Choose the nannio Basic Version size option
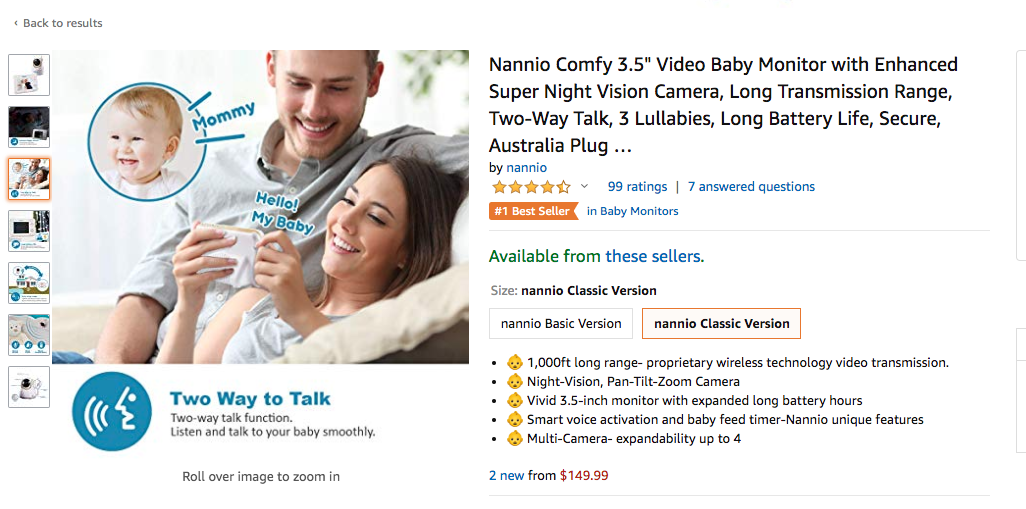 pos(561,324)
